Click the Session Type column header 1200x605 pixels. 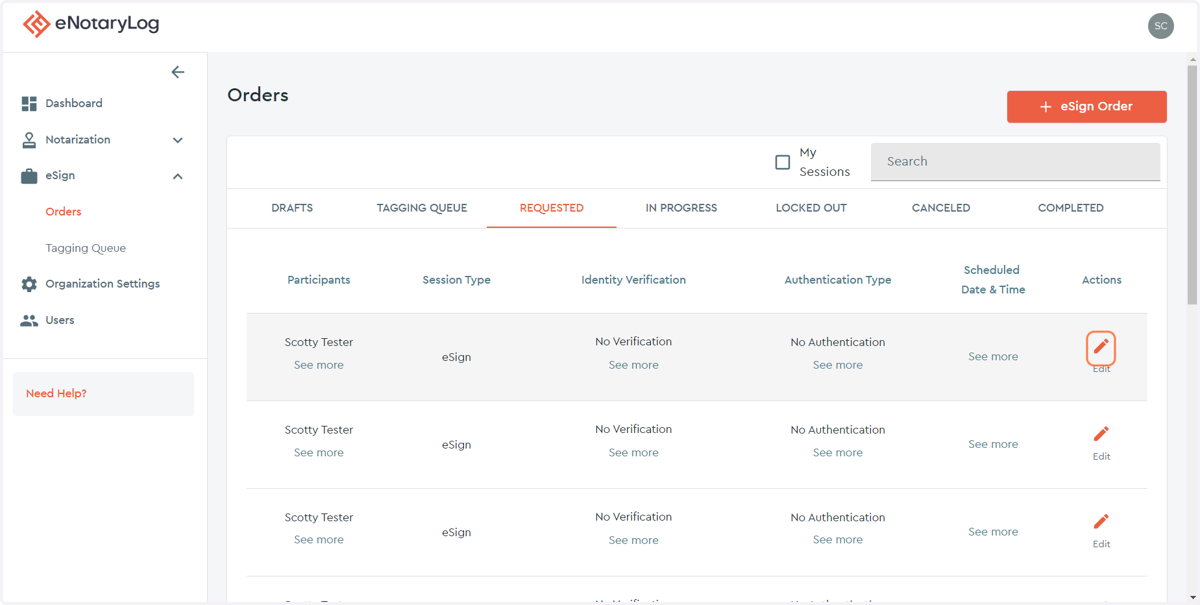click(457, 280)
